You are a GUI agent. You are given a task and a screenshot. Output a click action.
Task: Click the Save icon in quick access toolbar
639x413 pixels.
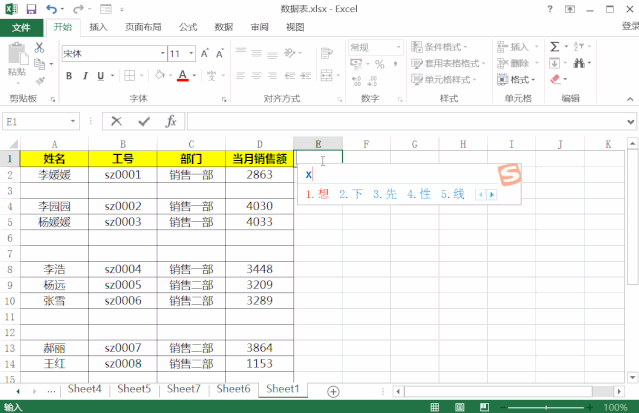(x=31, y=9)
